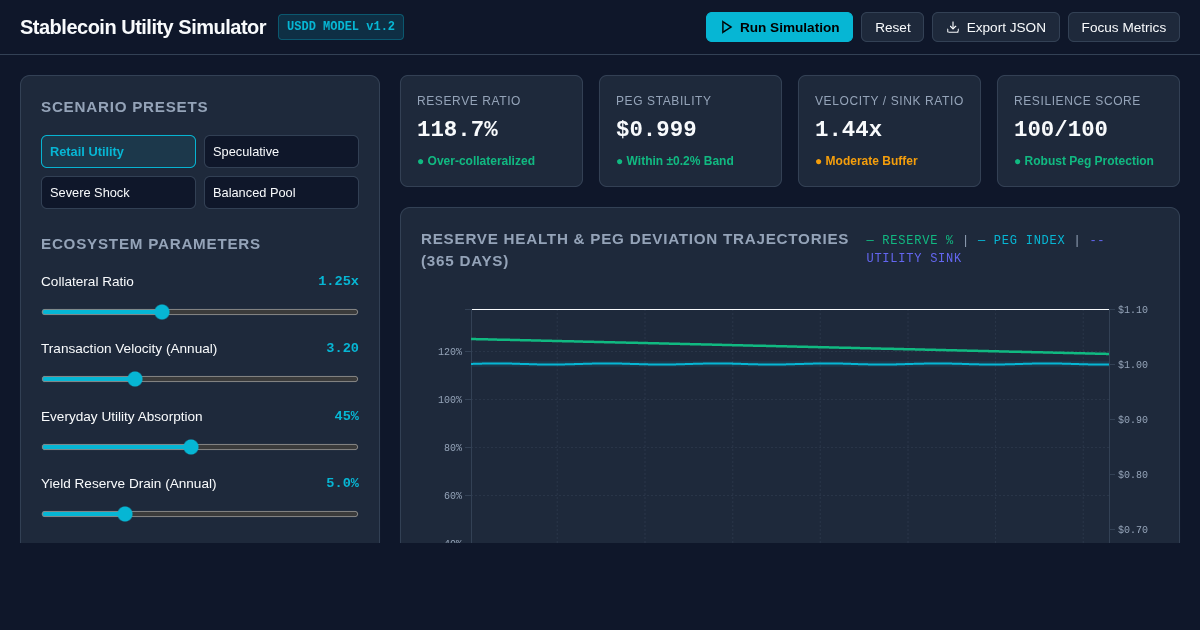Click the 45% absorption value
Image resolution: width=1200 pixels, height=630 pixels.
tap(346, 416)
